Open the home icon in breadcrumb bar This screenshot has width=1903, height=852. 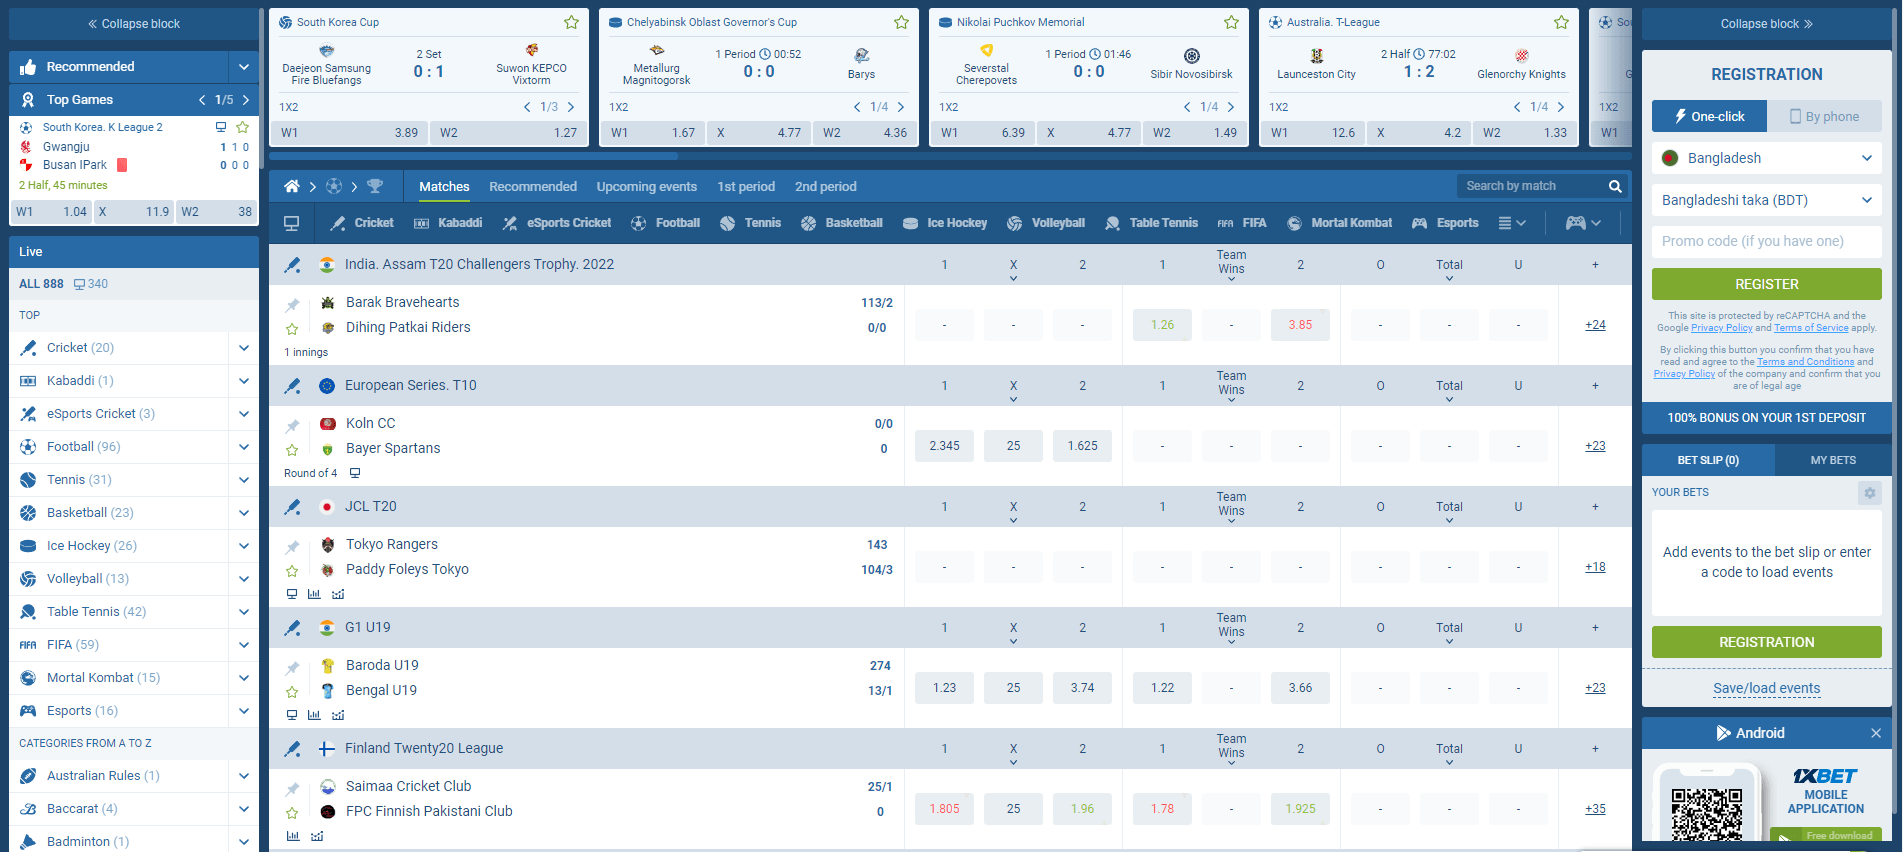pyautogui.click(x=292, y=186)
